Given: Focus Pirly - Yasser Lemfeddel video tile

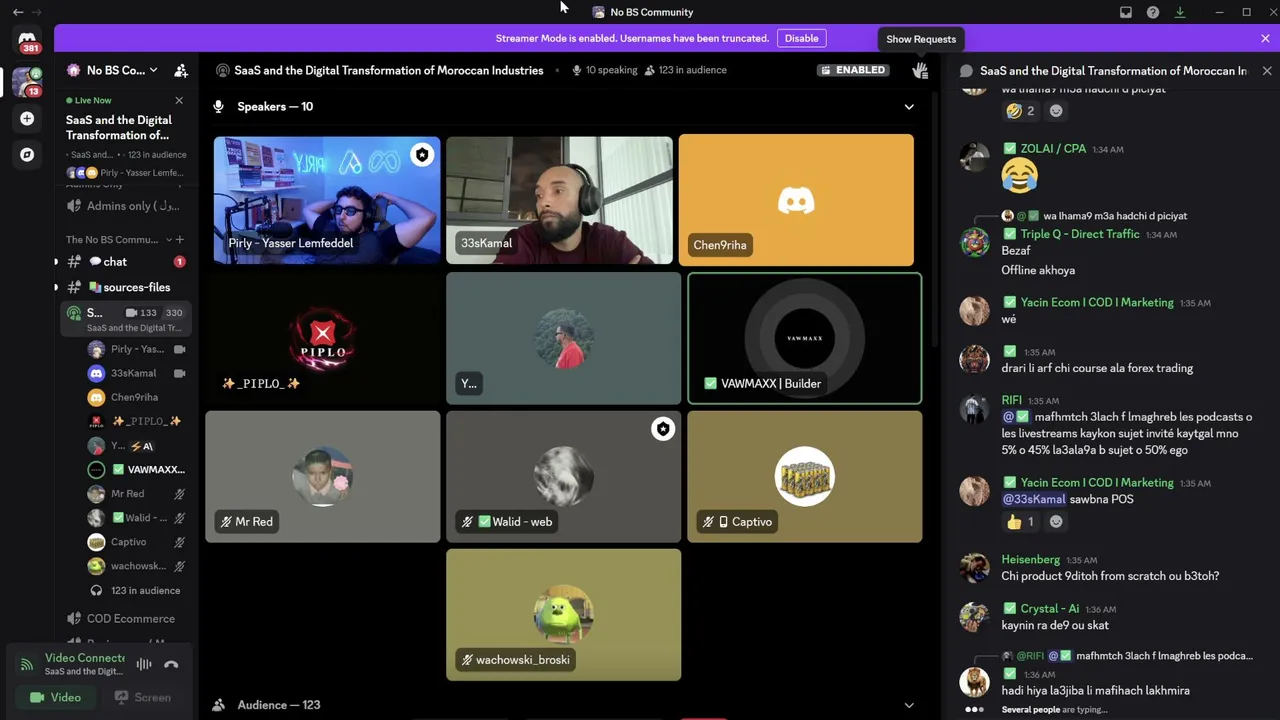Looking at the screenshot, I should pyautogui.click(x=327, y=200).
